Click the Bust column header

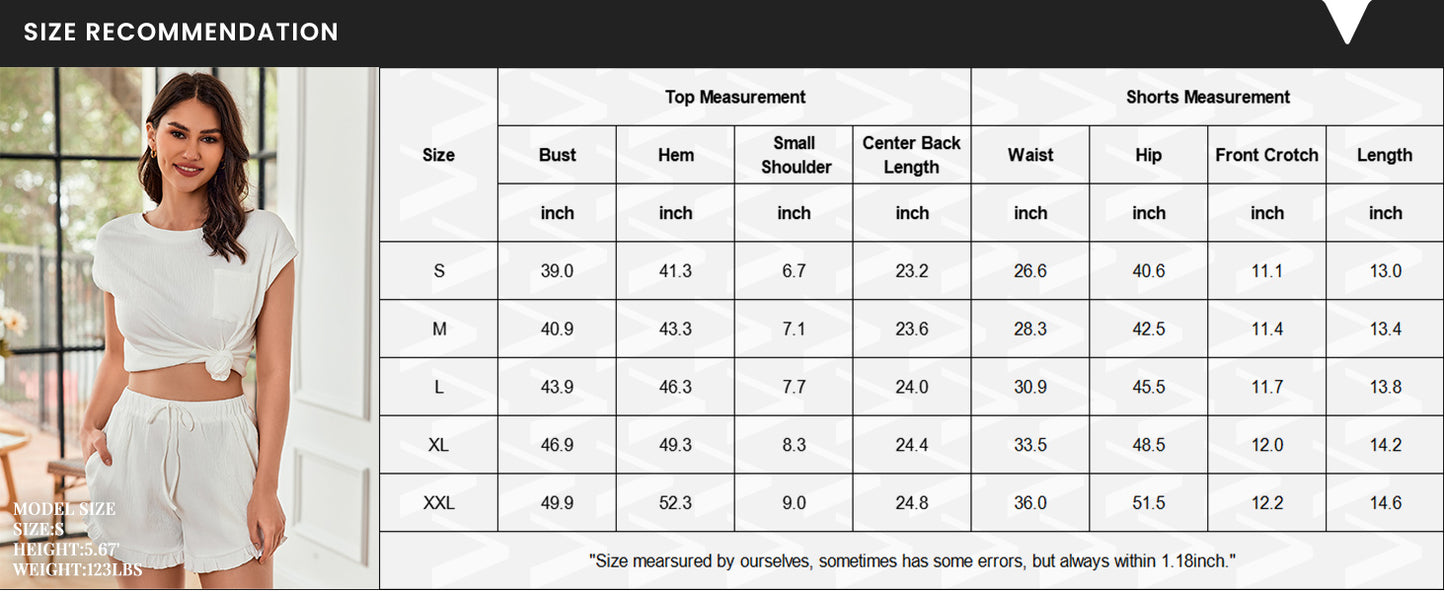coord(557,155)
